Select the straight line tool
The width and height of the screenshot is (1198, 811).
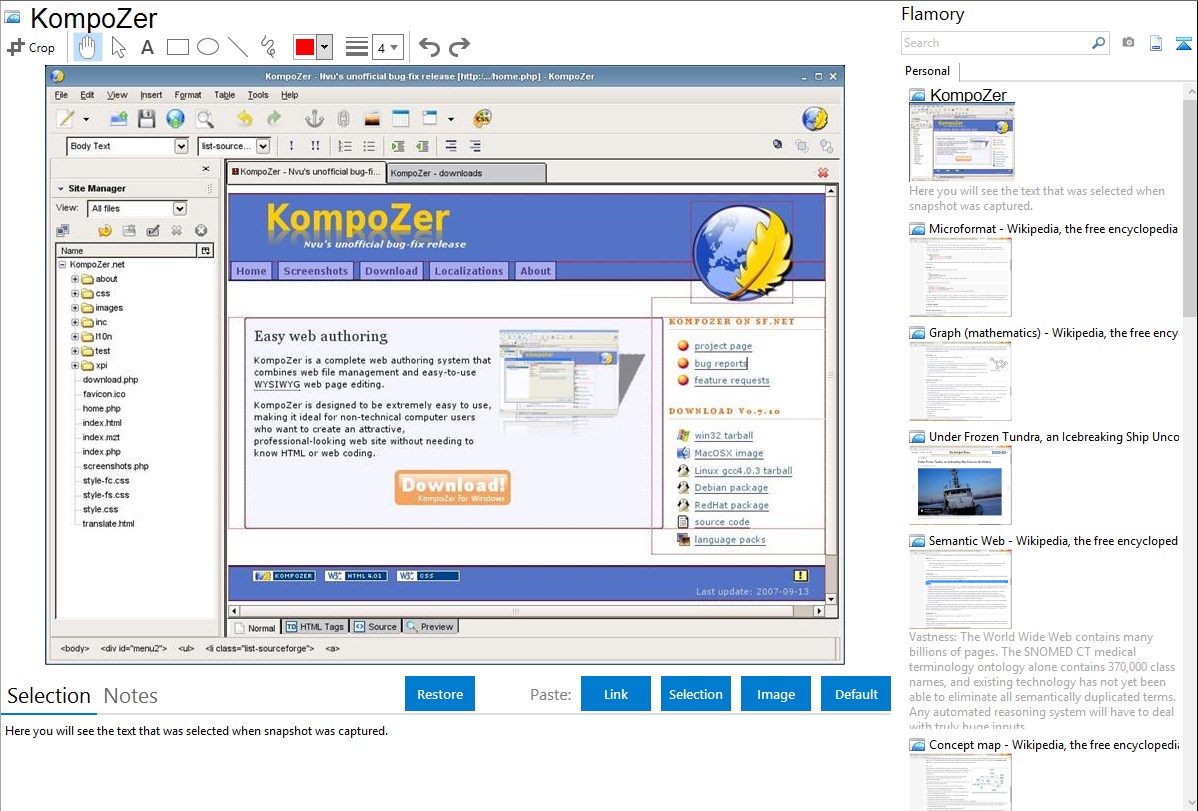238,47
